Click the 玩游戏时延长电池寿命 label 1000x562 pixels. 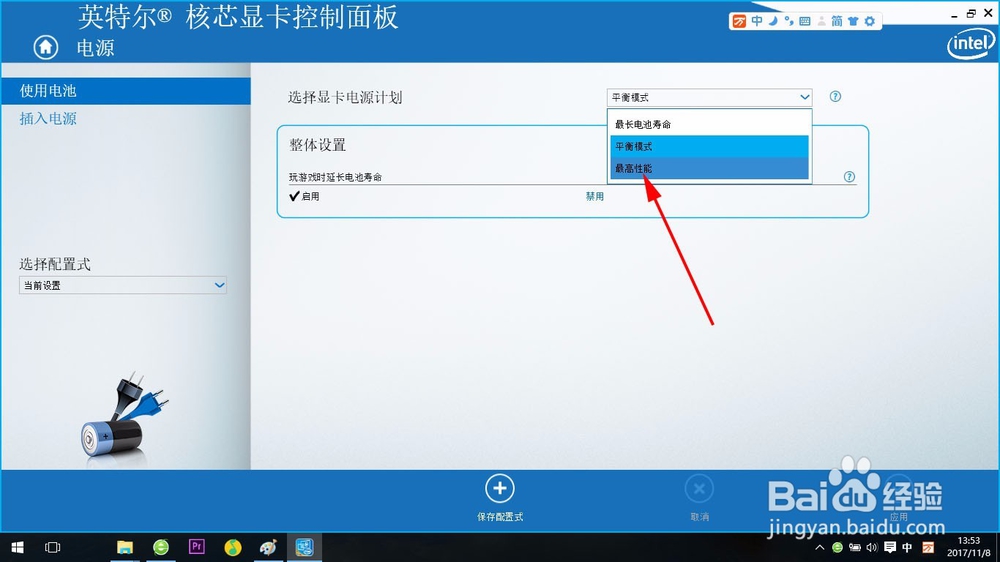click(335, 177)
